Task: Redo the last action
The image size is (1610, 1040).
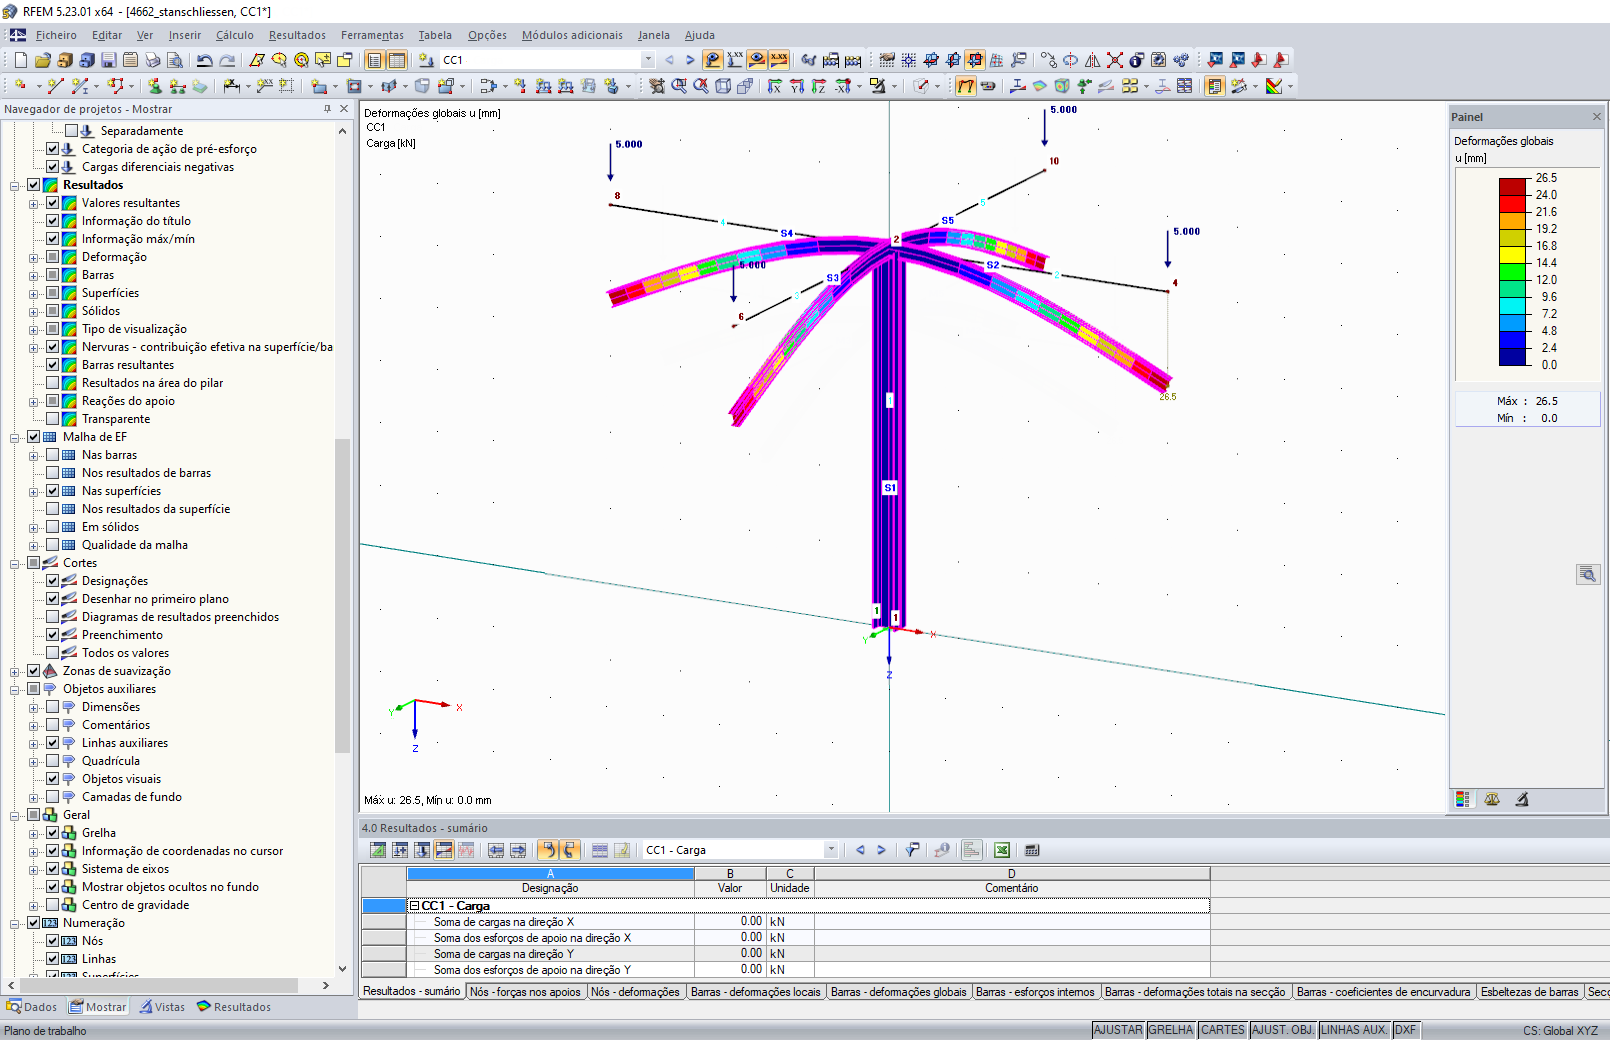Action: click(x=227, y=60)
